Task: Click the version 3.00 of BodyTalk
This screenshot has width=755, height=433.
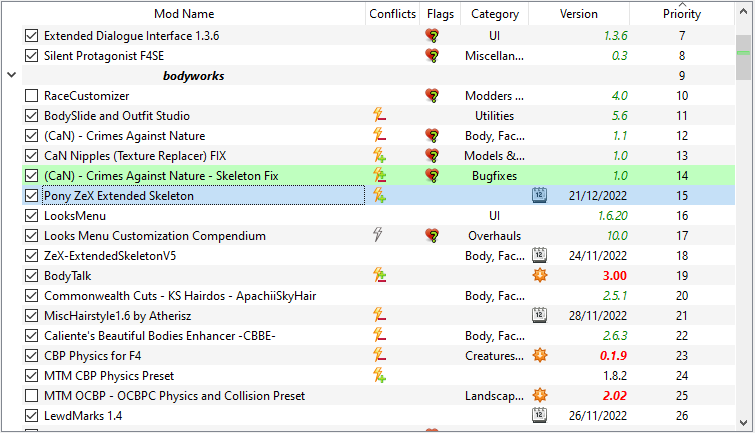Action: (x=615, y=276)
